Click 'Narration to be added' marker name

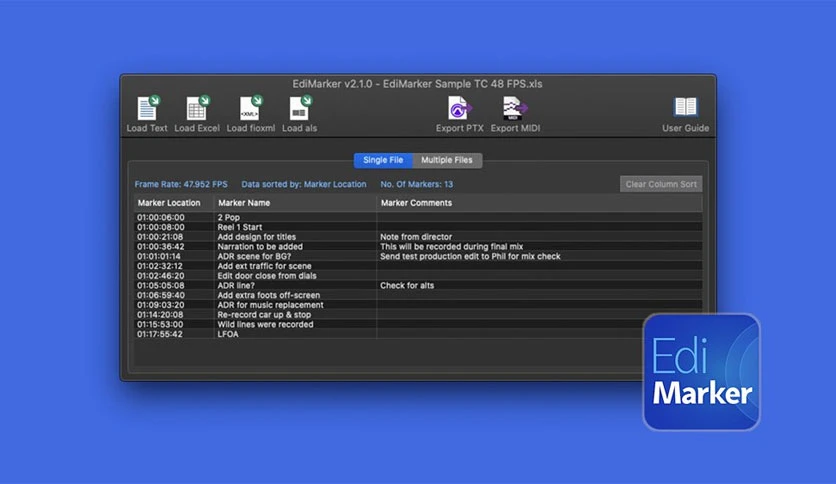coord(260,247)
